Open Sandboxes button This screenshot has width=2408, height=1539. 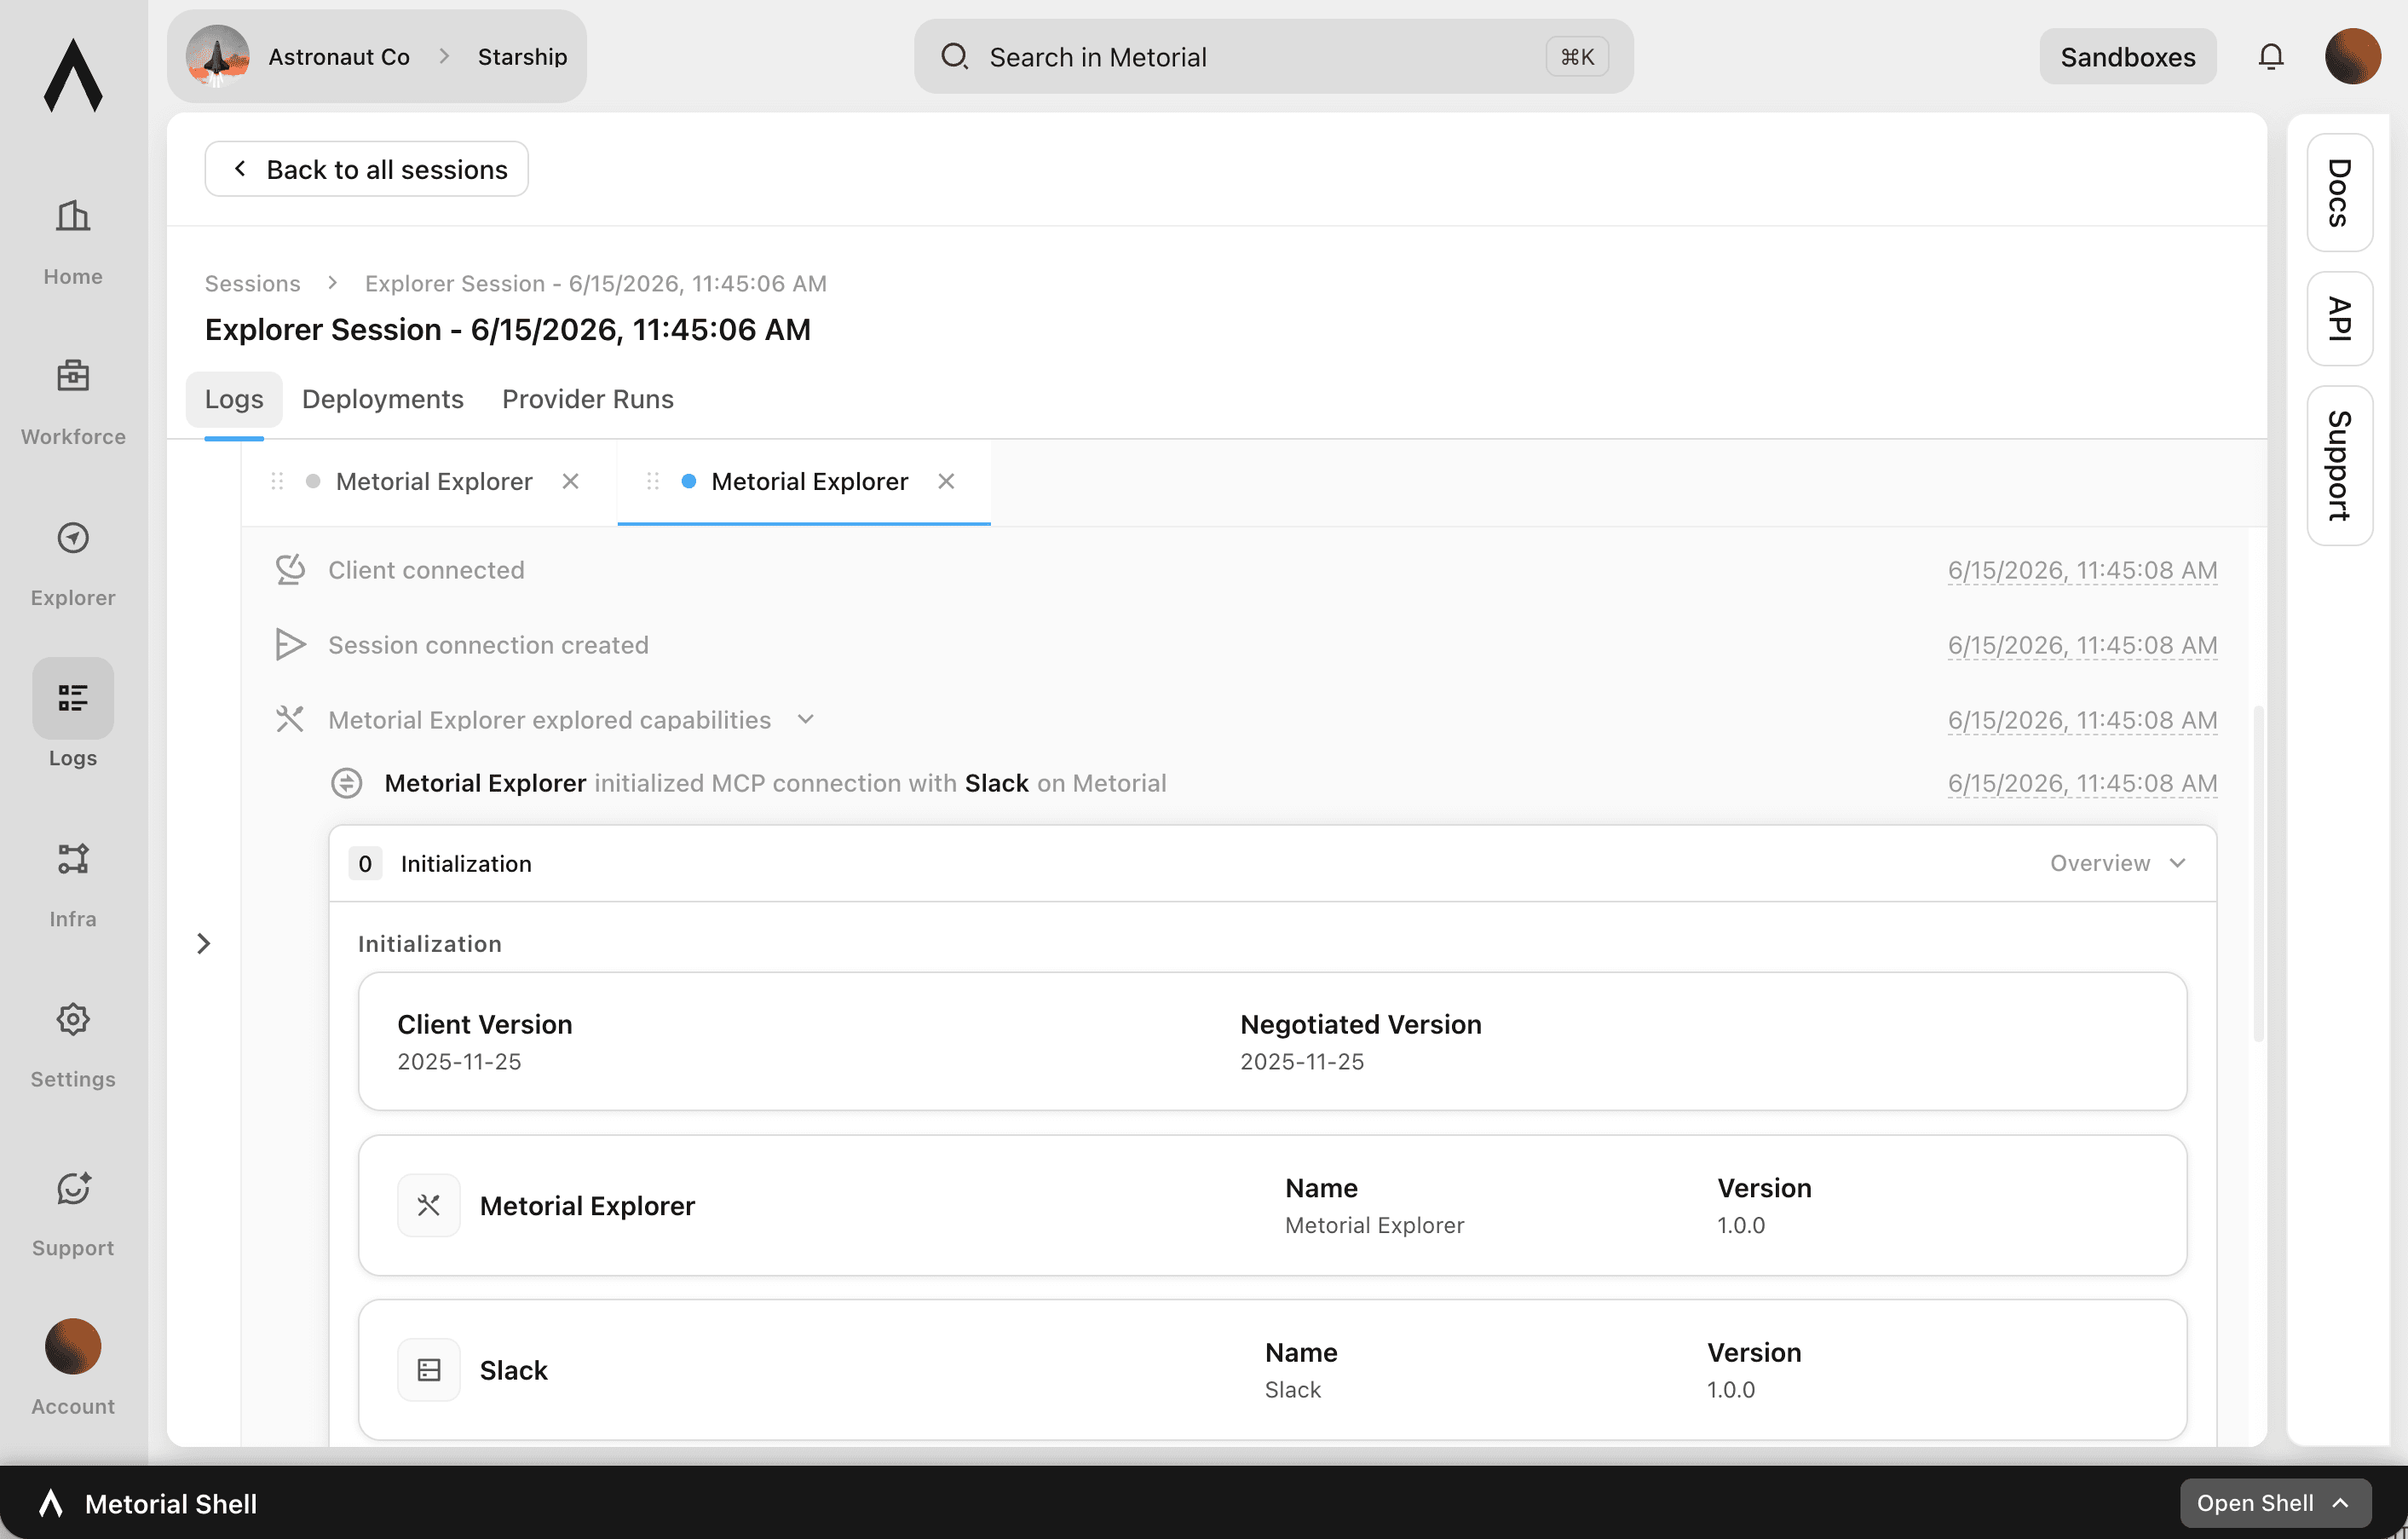[2127, 57]
